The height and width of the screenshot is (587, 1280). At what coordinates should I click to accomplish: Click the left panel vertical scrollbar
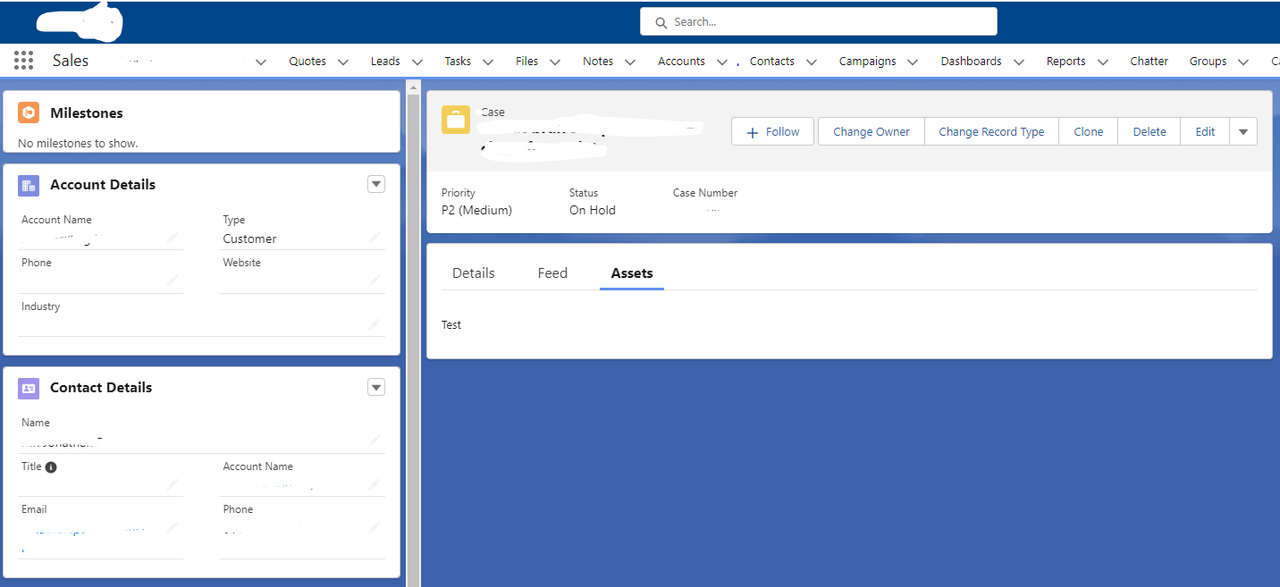pos(411,335)
